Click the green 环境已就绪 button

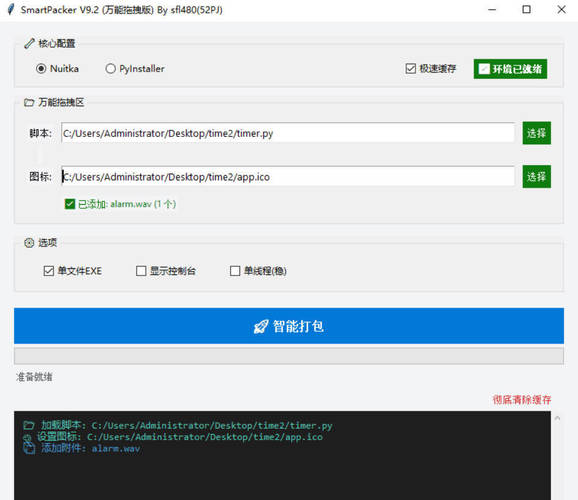pyautogui.click(x=510, y=69)
